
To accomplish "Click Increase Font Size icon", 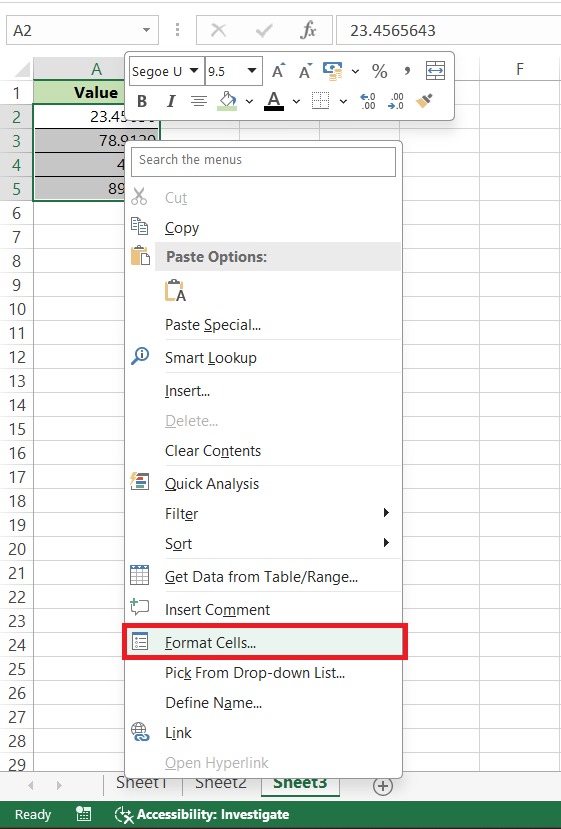I will click(x=278, y=71).
